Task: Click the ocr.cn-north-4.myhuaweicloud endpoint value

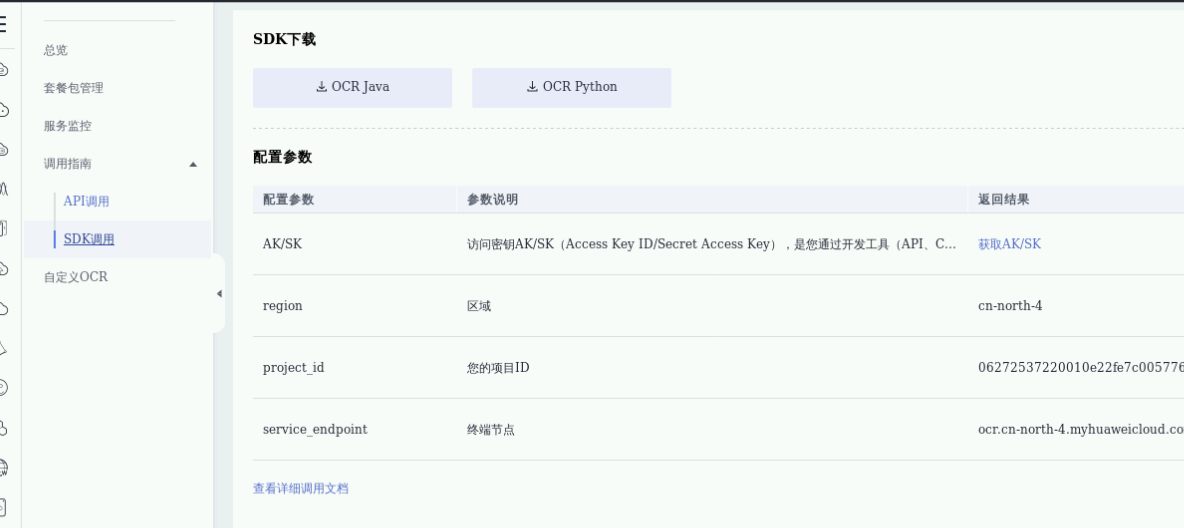Action: tap(1081, 430)
